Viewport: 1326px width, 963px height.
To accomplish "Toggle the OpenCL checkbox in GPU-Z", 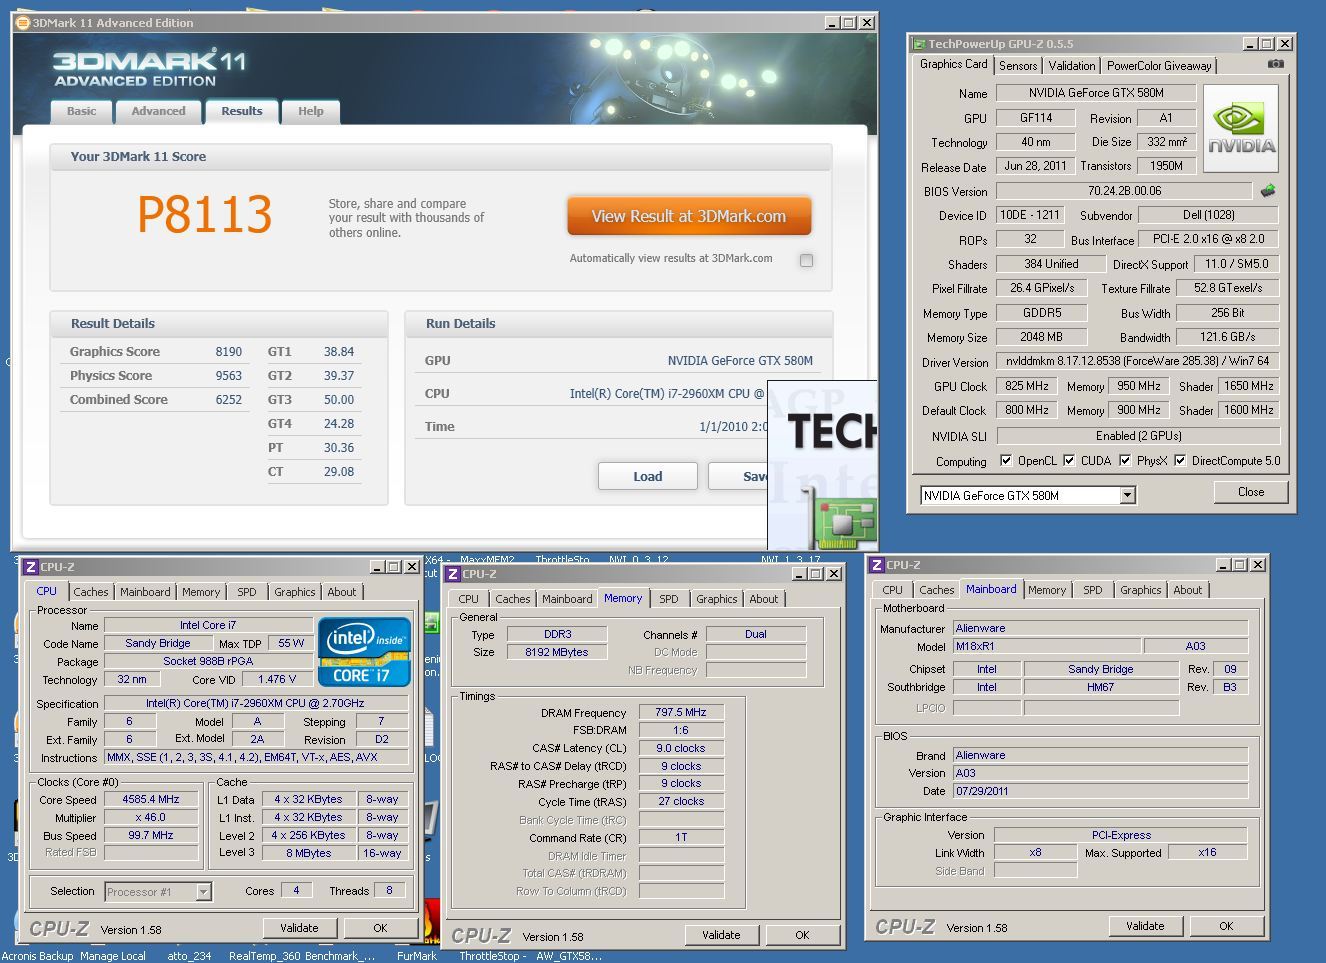I will tap(1006, 461).
